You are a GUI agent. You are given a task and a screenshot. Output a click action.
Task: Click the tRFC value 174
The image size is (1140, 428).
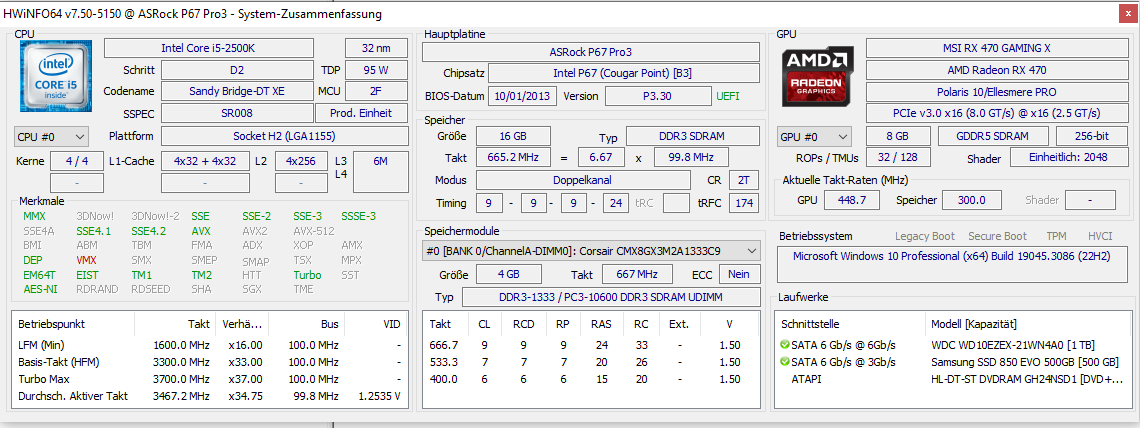pos(743,203)
